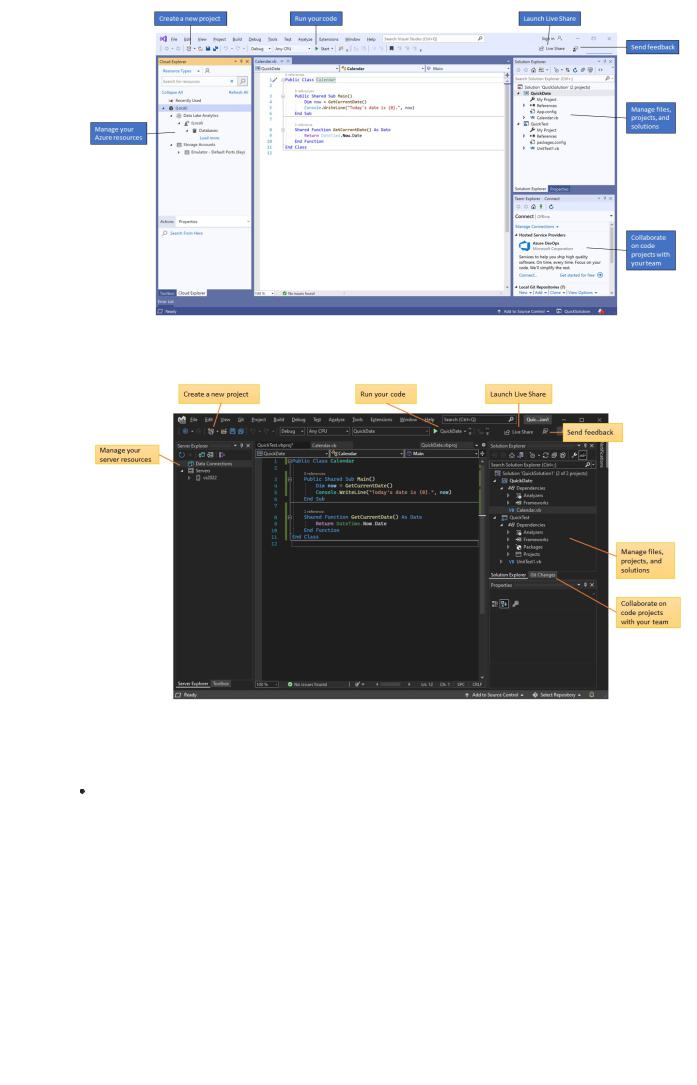Image resolution: width=697 pixels, height=1085 pixels.
Task: Open the Debug configuration dropdown in the light toolbar
Action: click(260, 48)
